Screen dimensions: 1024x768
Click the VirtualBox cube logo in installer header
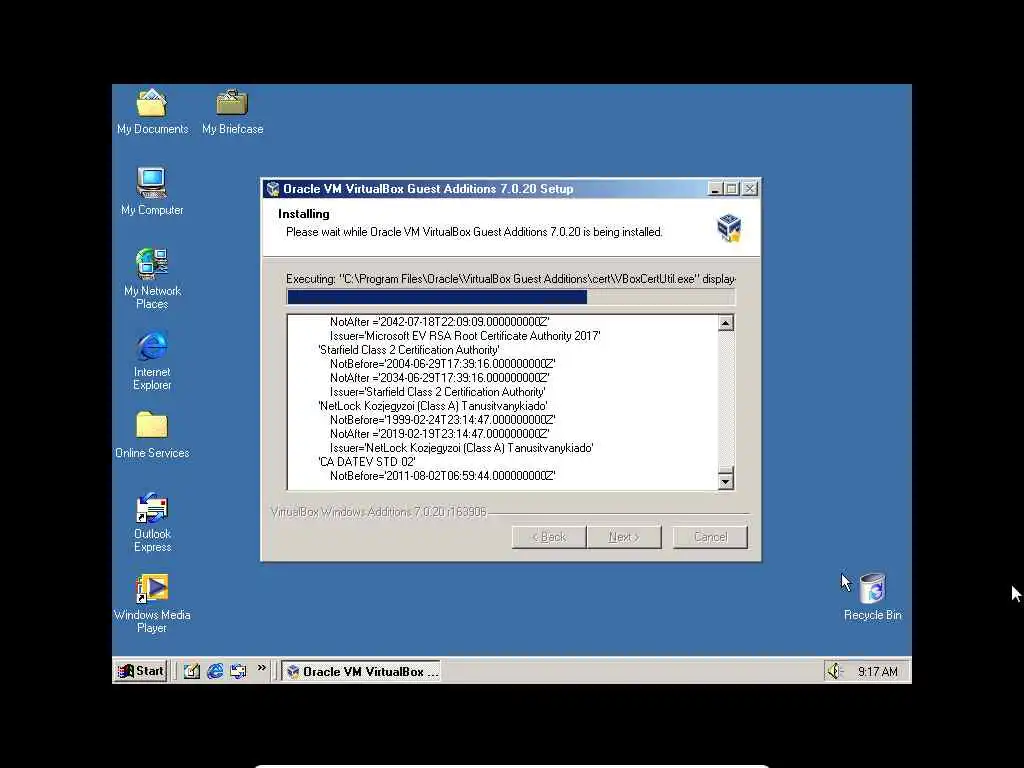click(729, 227)
